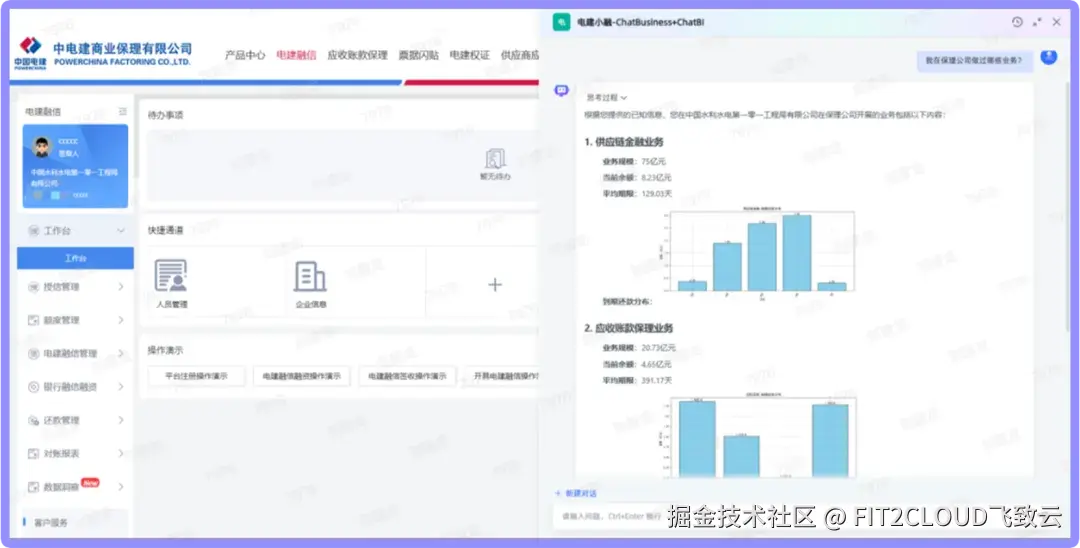
Task: Expand 电建融信管理 submenu arrow
Action: (x=121, y=353)
